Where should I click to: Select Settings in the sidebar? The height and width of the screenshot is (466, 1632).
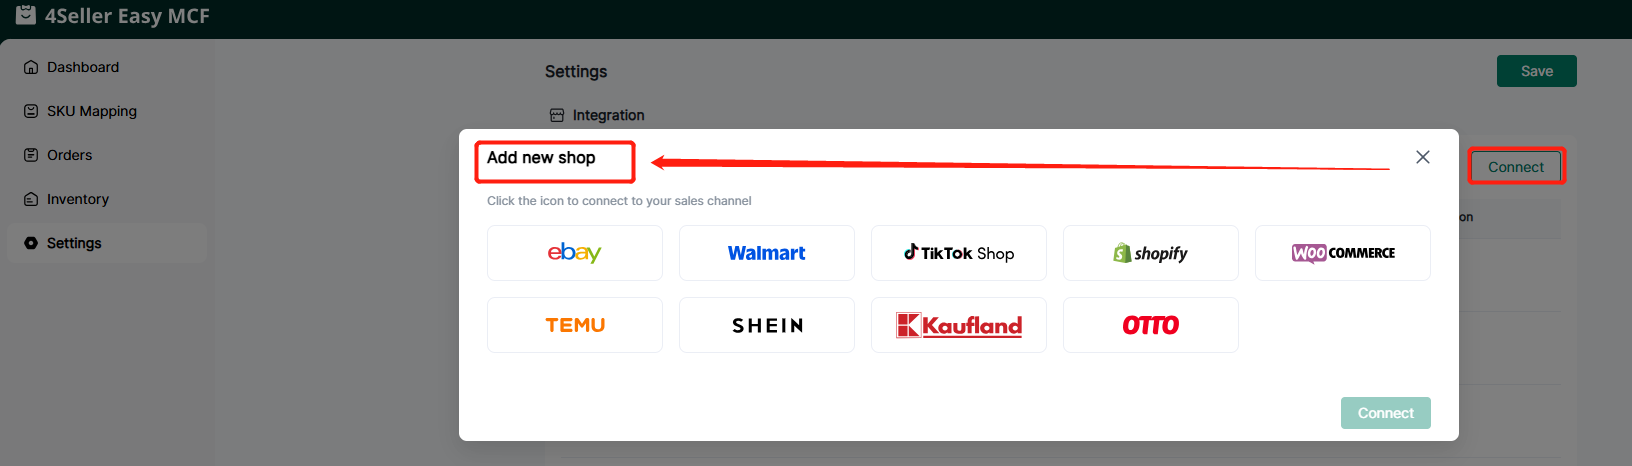point(74,243)
